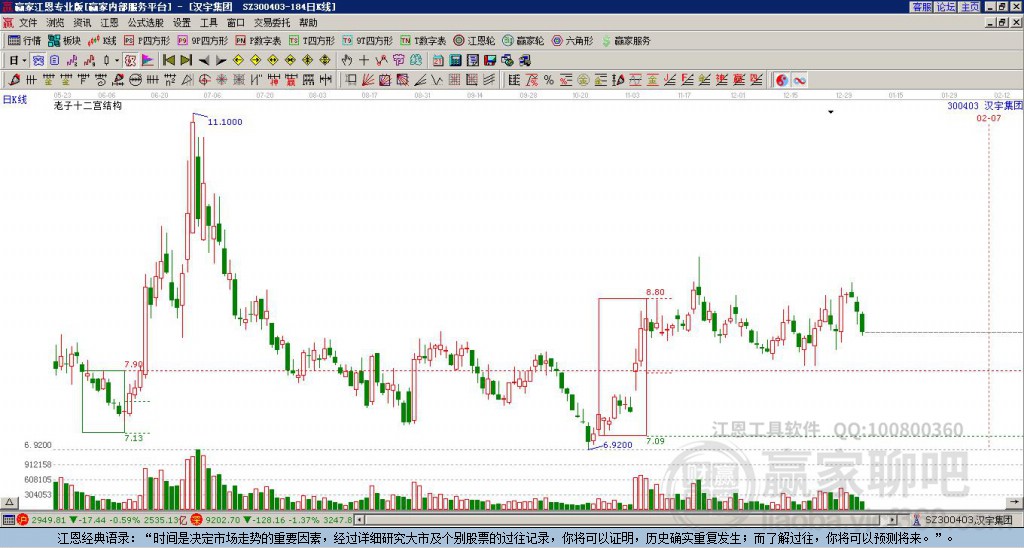Image resolution: width=1024 pixels, height=548 pixels.
Task: Click the 日K线 chart label
Action: tap(14, 100)
